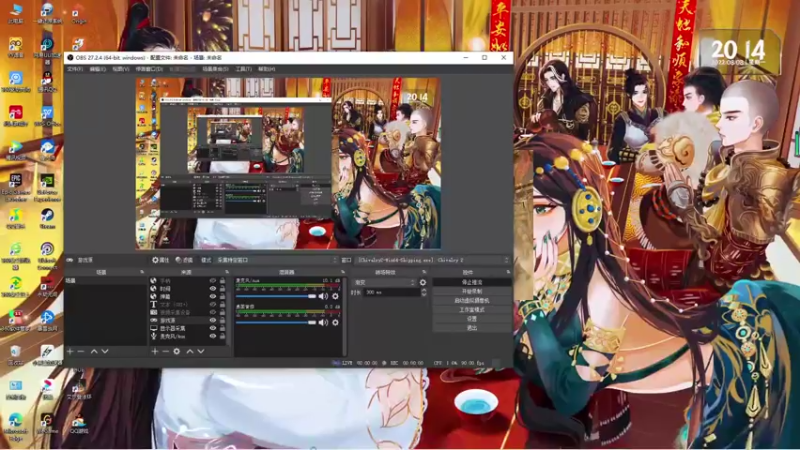Open the 文件(F) menu

pyautogui.click(x=75, y=69)
